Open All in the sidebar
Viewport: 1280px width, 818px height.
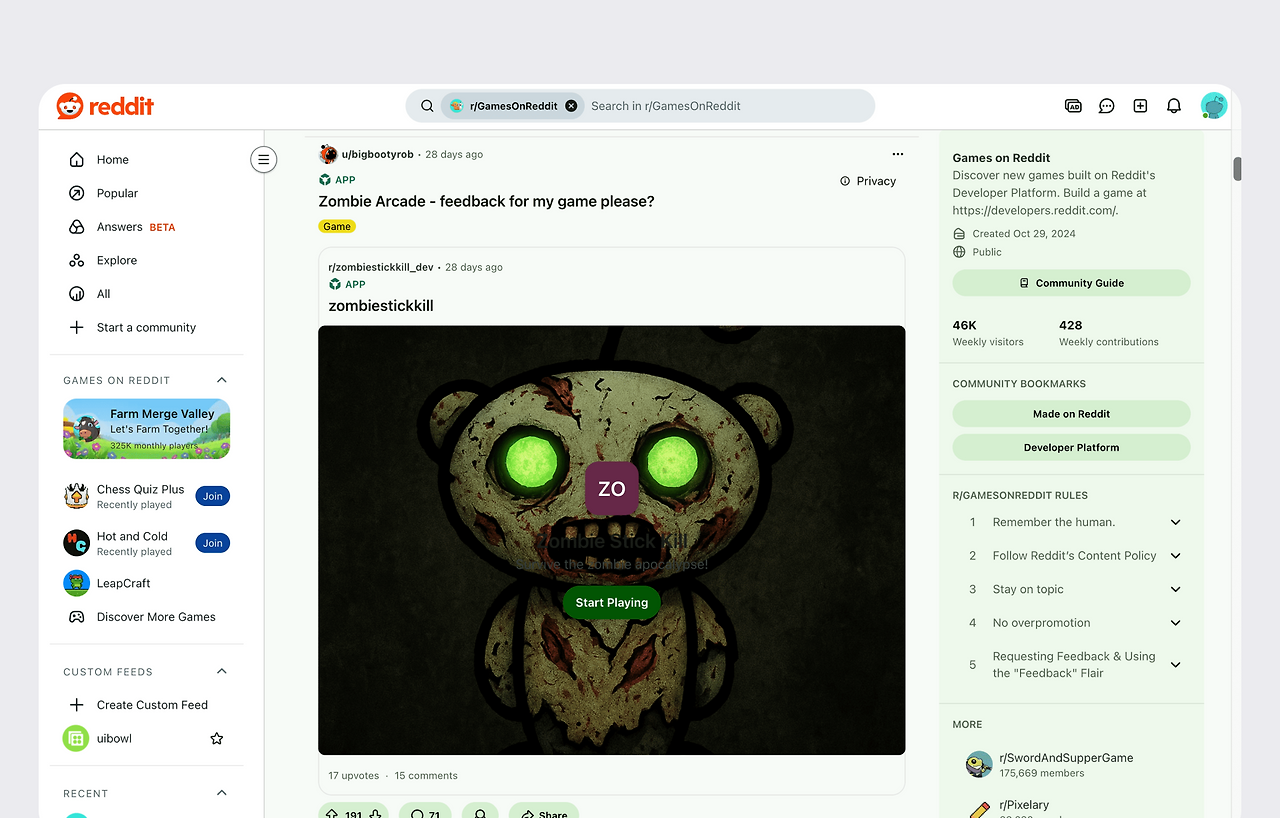click(148, 294)
